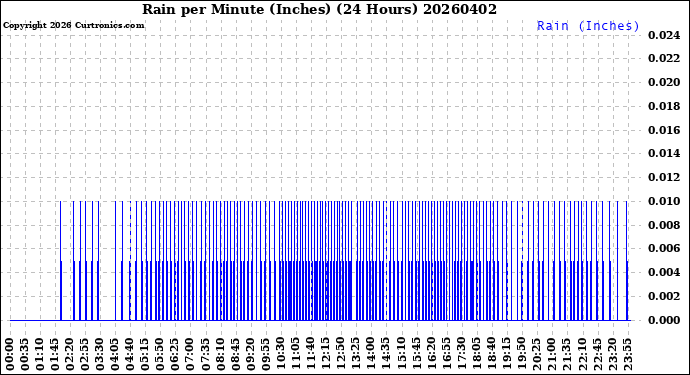Click the 0.004 y-axis value
690x375 pixels.
(x=664, y=272)
